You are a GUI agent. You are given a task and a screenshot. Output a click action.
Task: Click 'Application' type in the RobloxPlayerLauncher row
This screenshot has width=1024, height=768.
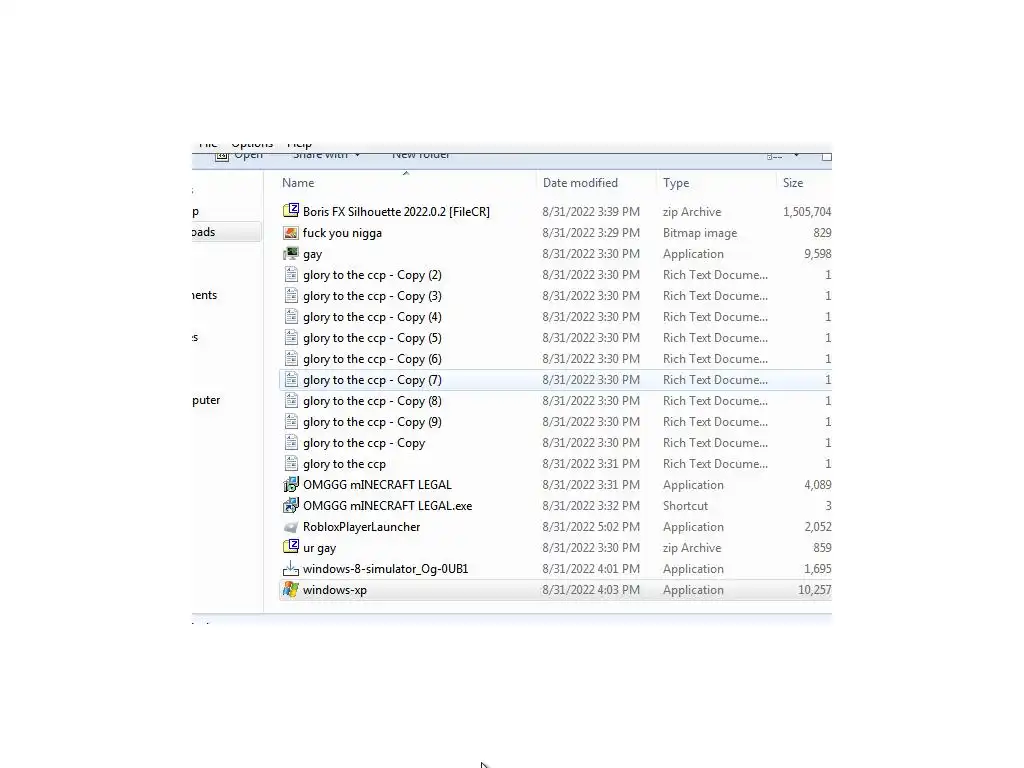(693, 526)
